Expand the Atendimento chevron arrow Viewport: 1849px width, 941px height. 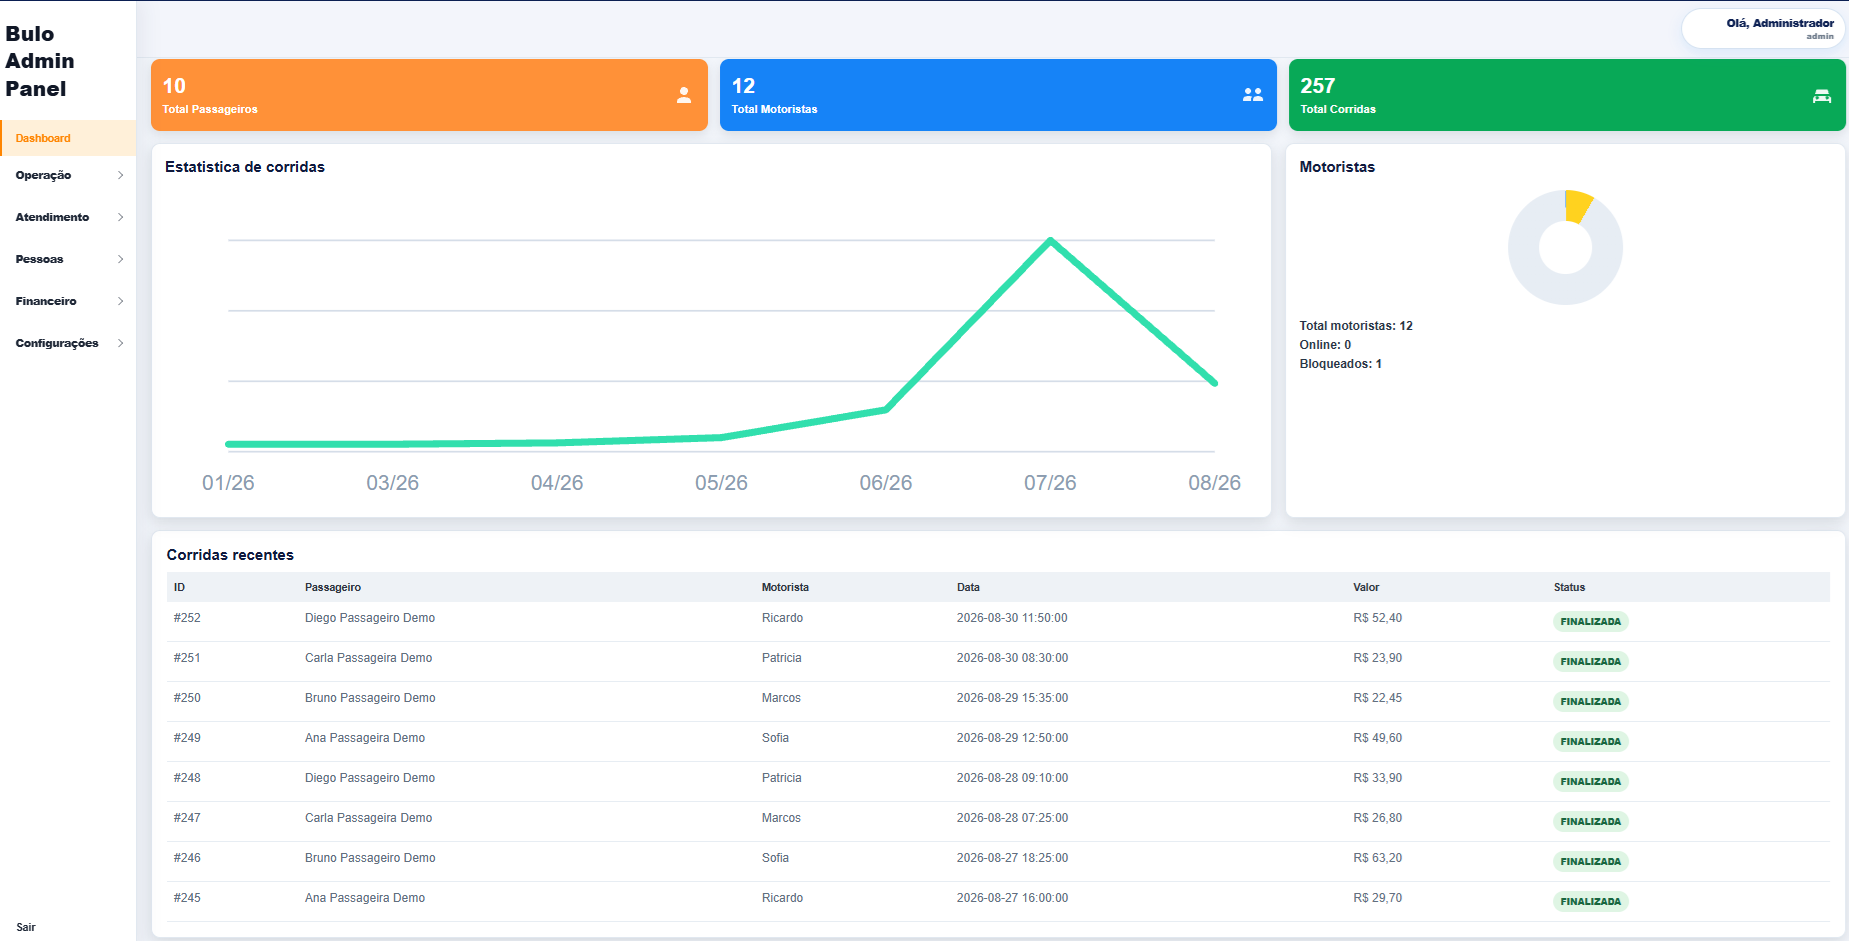pyautogui.click(x=121, y=217)
